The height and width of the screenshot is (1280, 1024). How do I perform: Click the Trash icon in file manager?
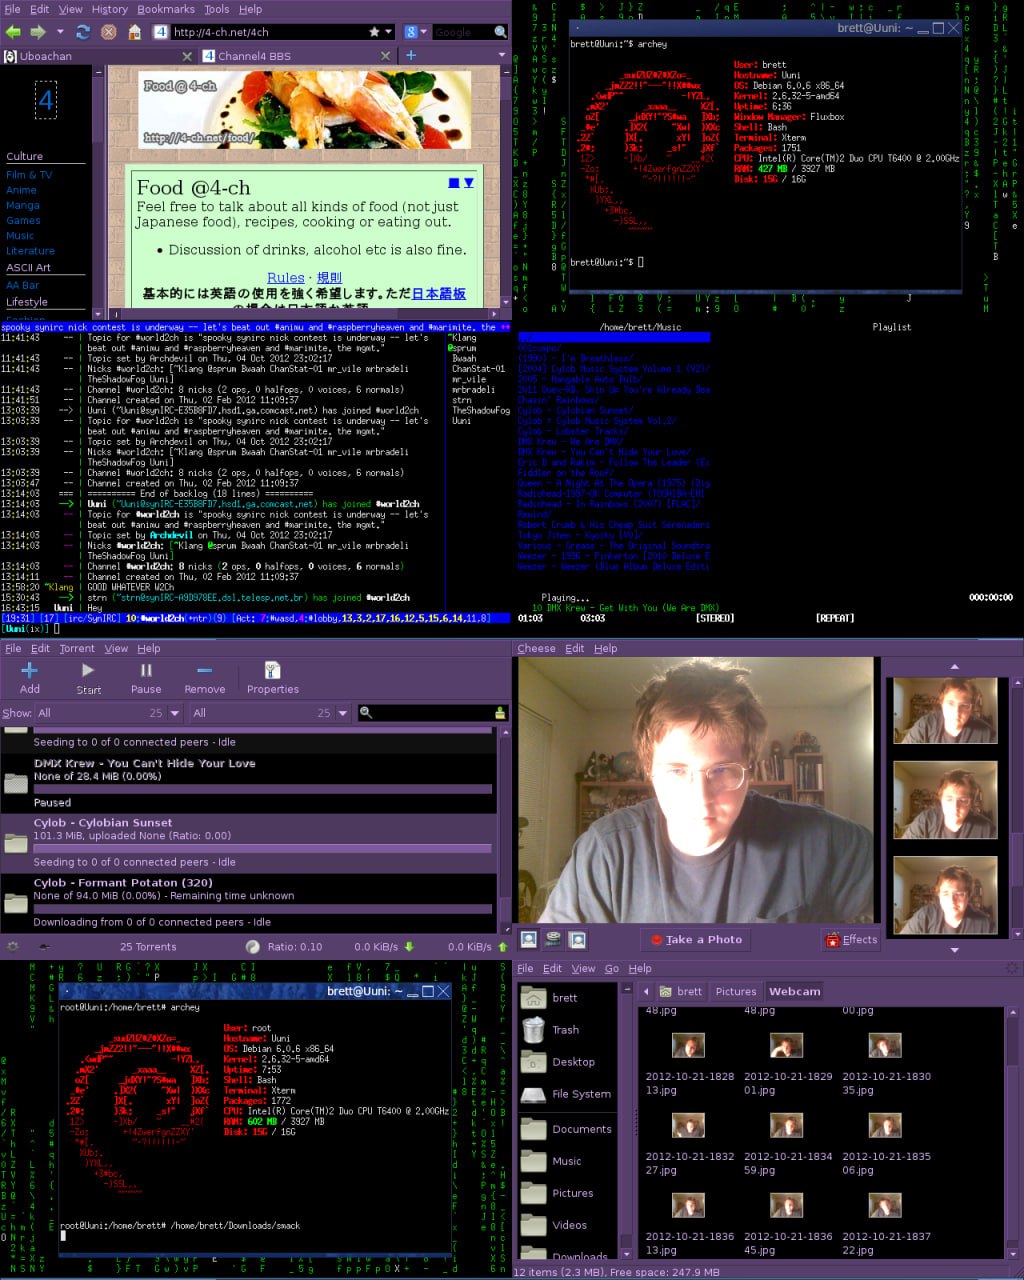(x=534, y=1029)
